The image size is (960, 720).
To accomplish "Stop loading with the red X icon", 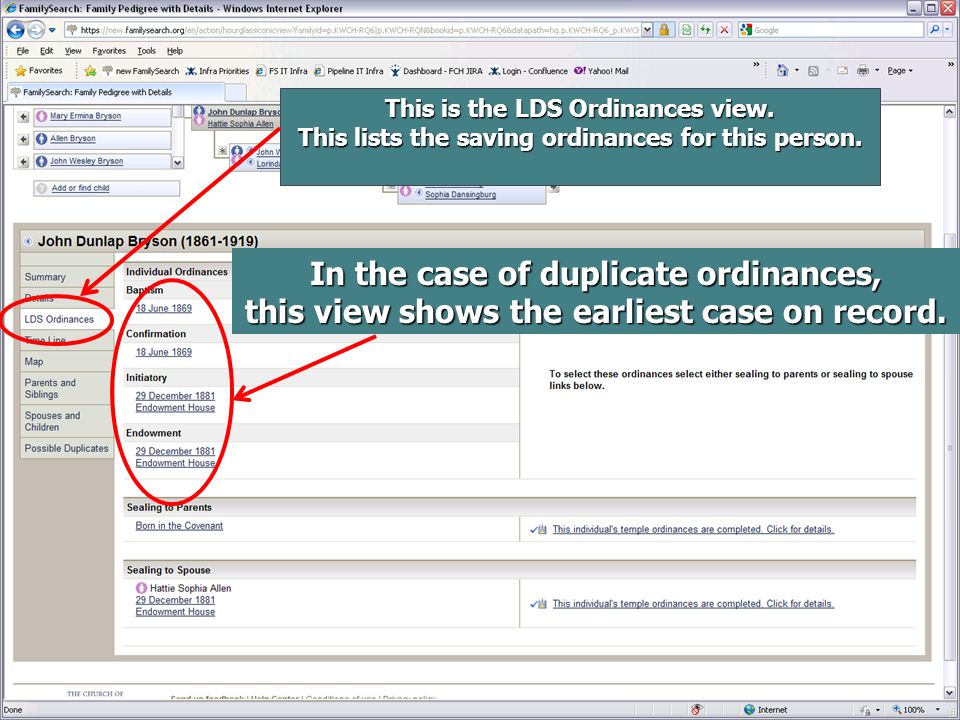I will point(724,30).
